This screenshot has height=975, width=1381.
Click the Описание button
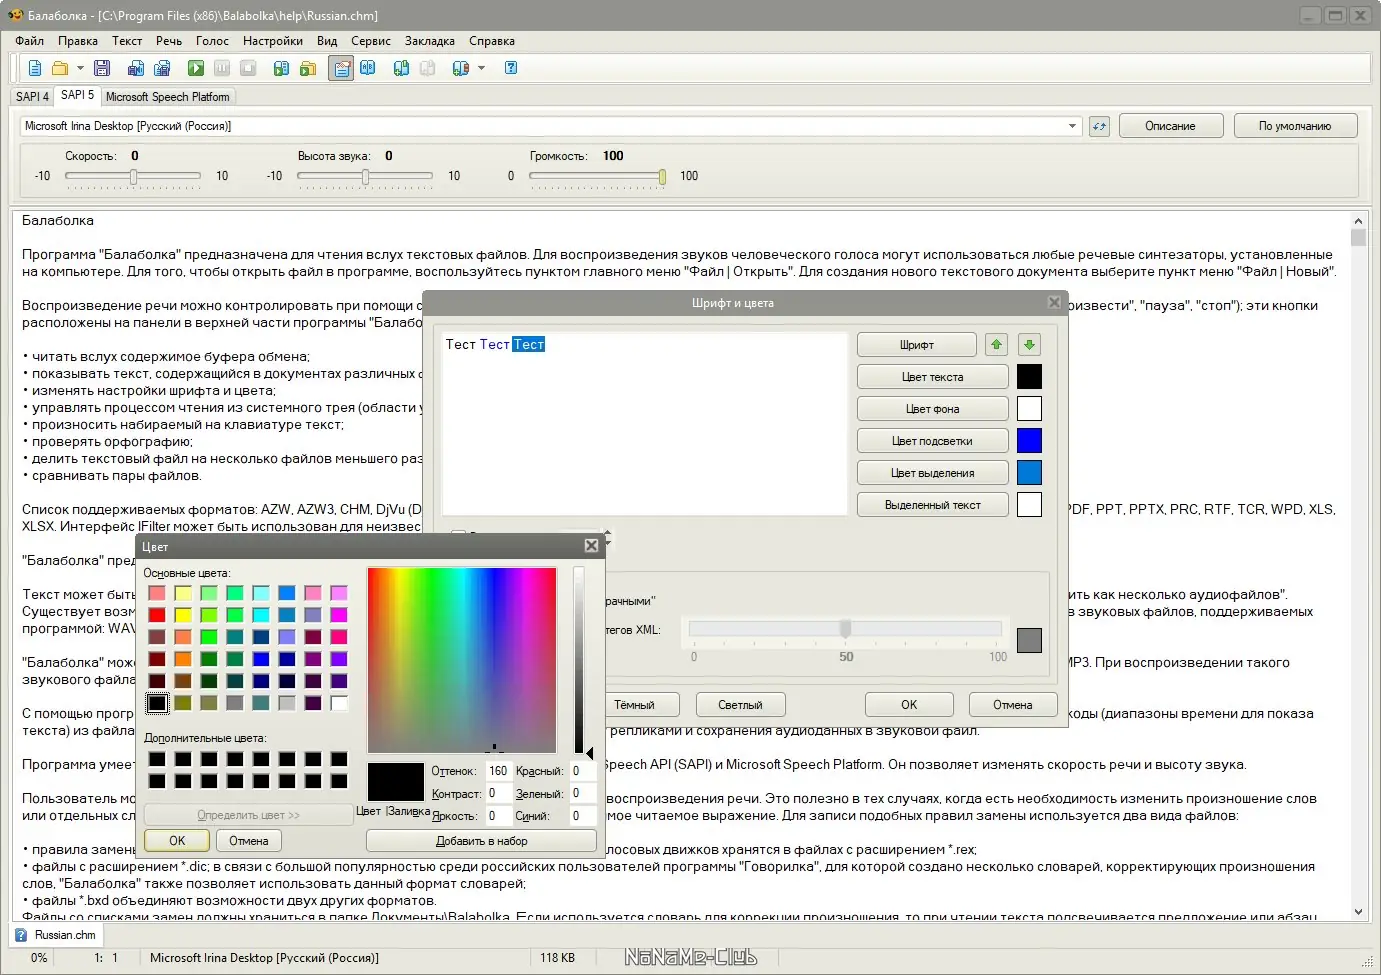[1170, 126]
